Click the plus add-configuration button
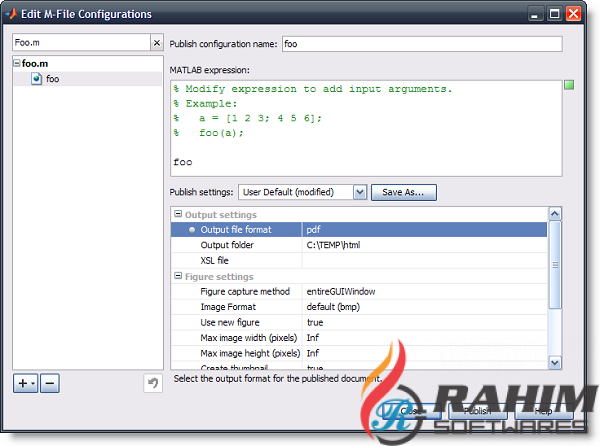 point(23,383)
